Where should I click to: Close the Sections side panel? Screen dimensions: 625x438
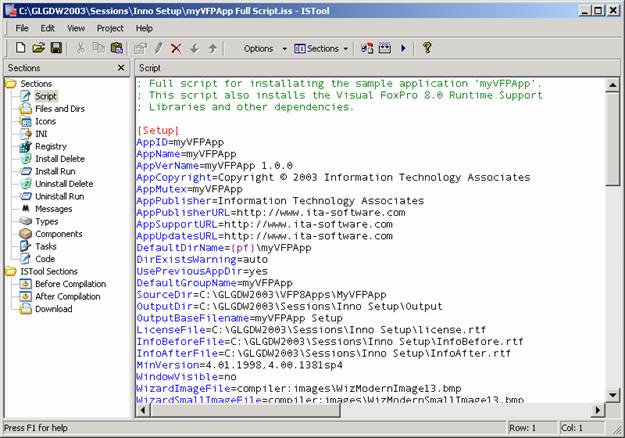121,68
